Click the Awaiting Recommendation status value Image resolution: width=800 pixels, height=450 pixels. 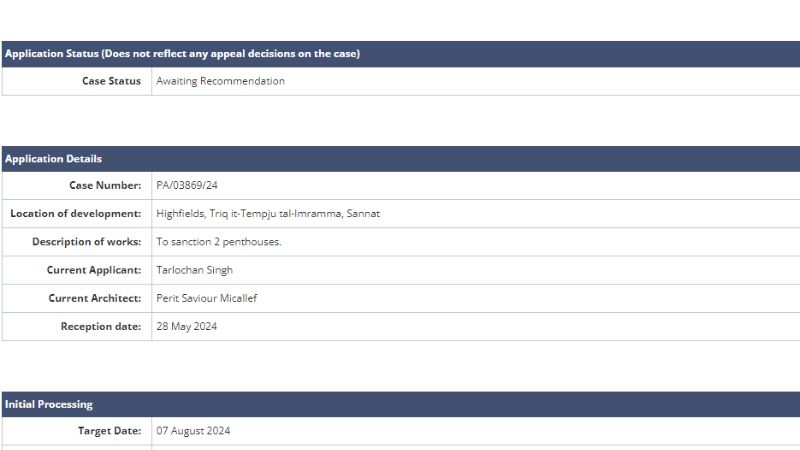(x=220, y=81)
